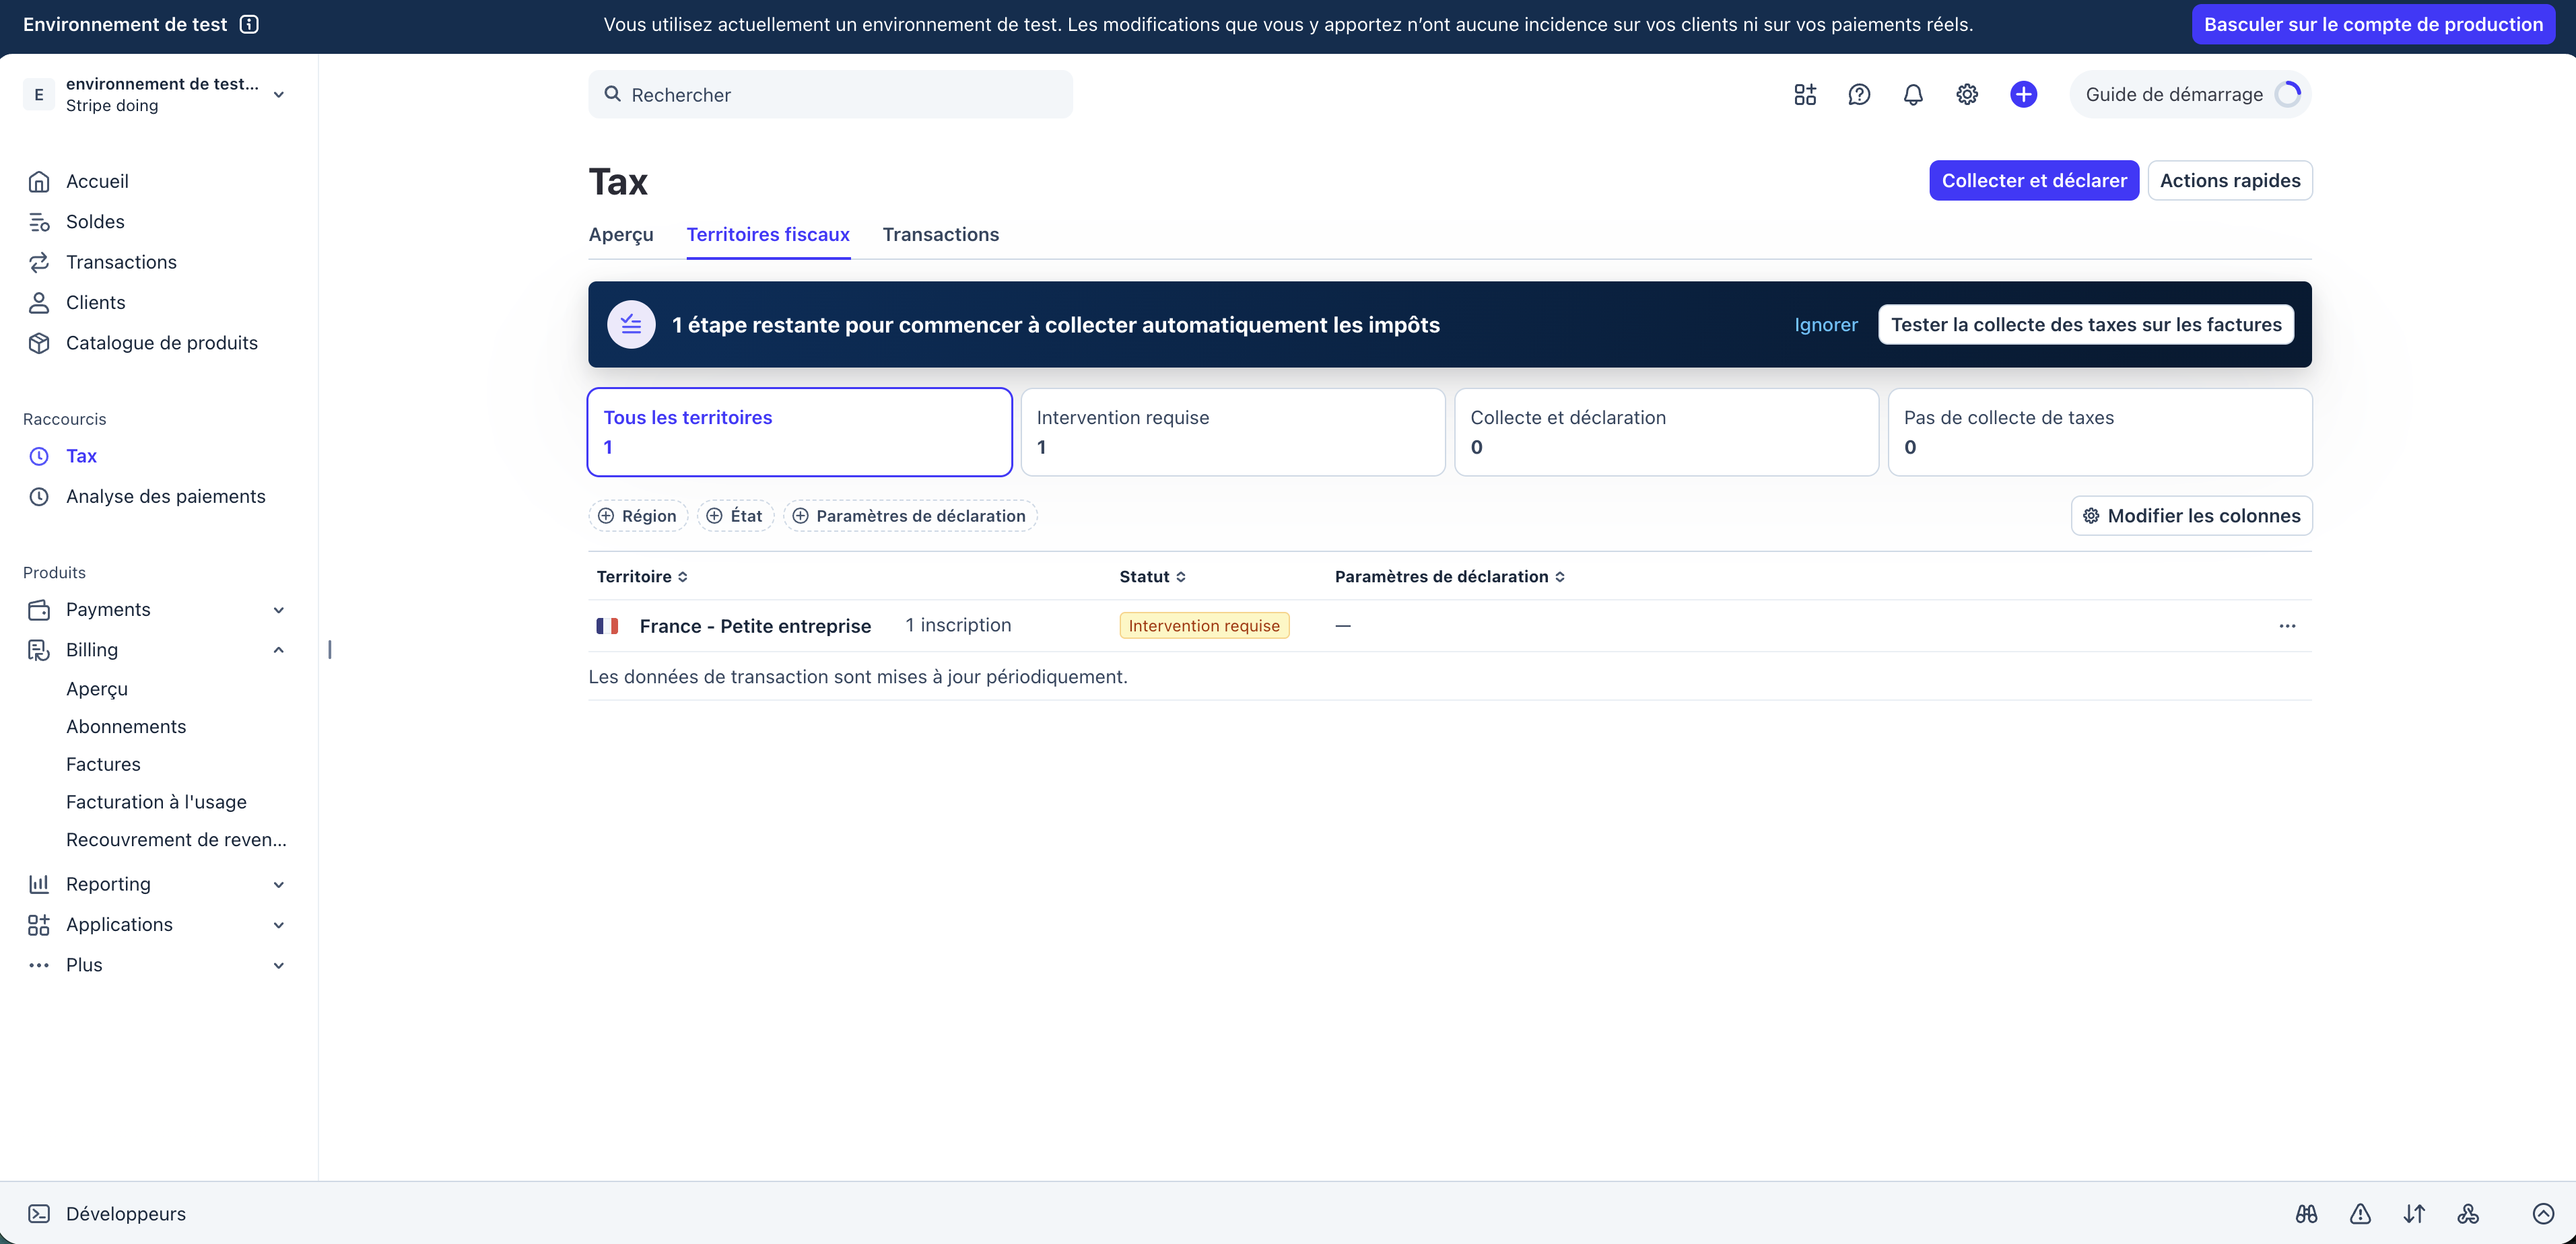Screen dimensions: 2576x1244
Task: Click the Rechercher search field
Action: [x=830, y=94]
